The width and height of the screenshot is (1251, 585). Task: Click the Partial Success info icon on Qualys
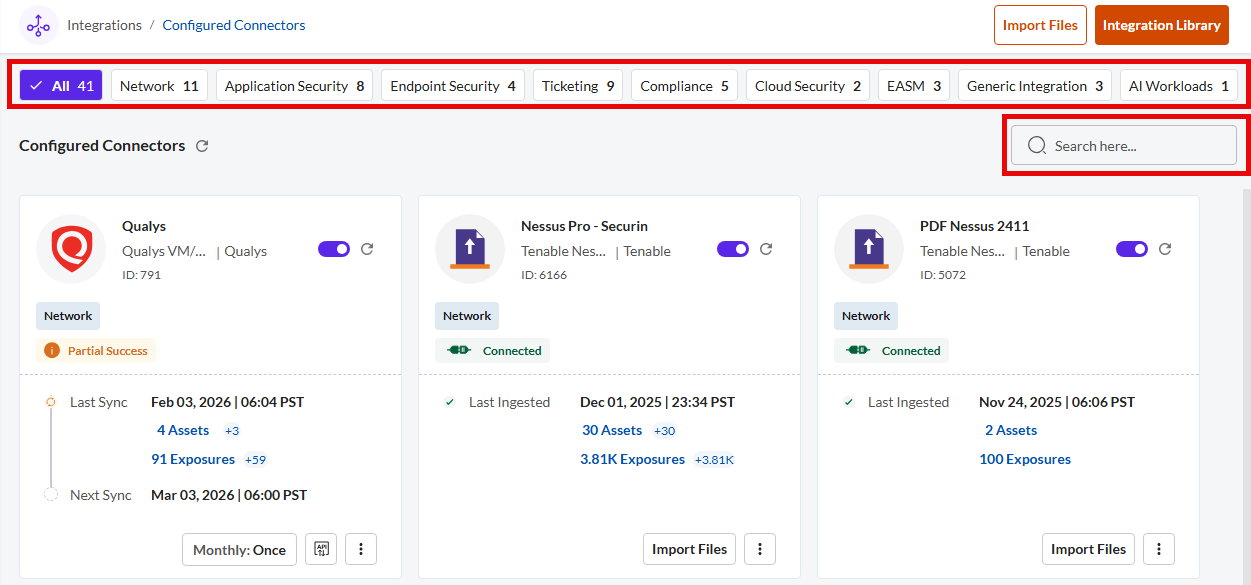(52, 351)
